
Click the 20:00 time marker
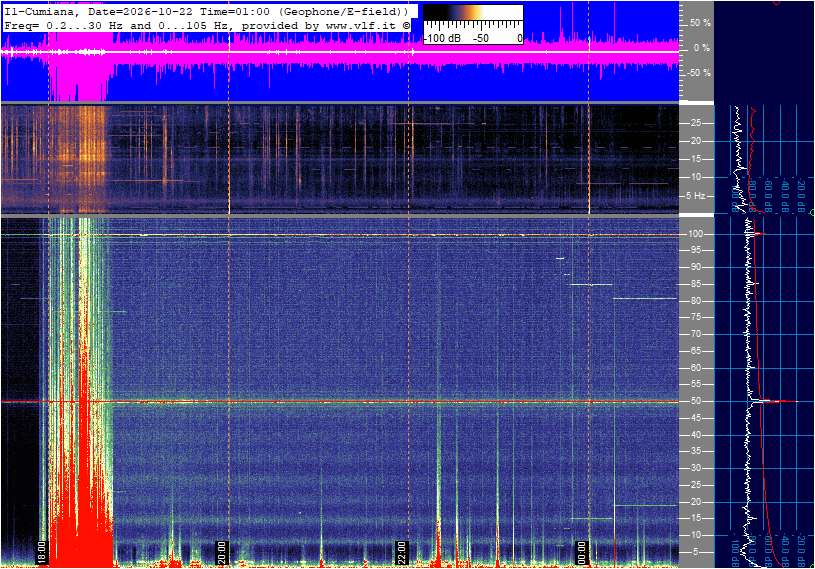point(222,552)
